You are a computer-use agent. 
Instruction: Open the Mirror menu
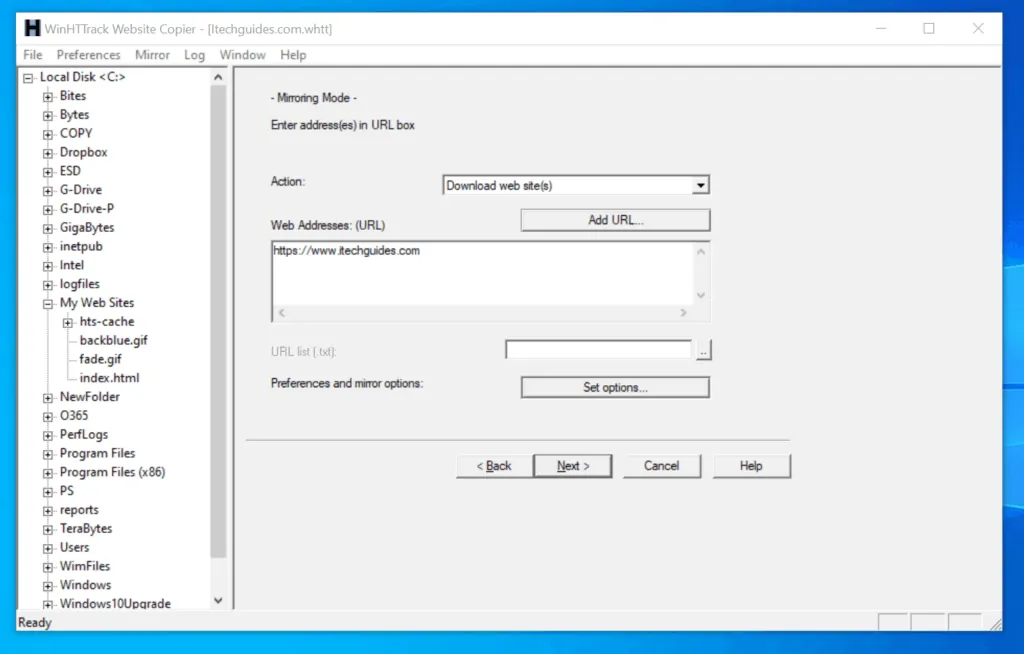click(152, 55)
